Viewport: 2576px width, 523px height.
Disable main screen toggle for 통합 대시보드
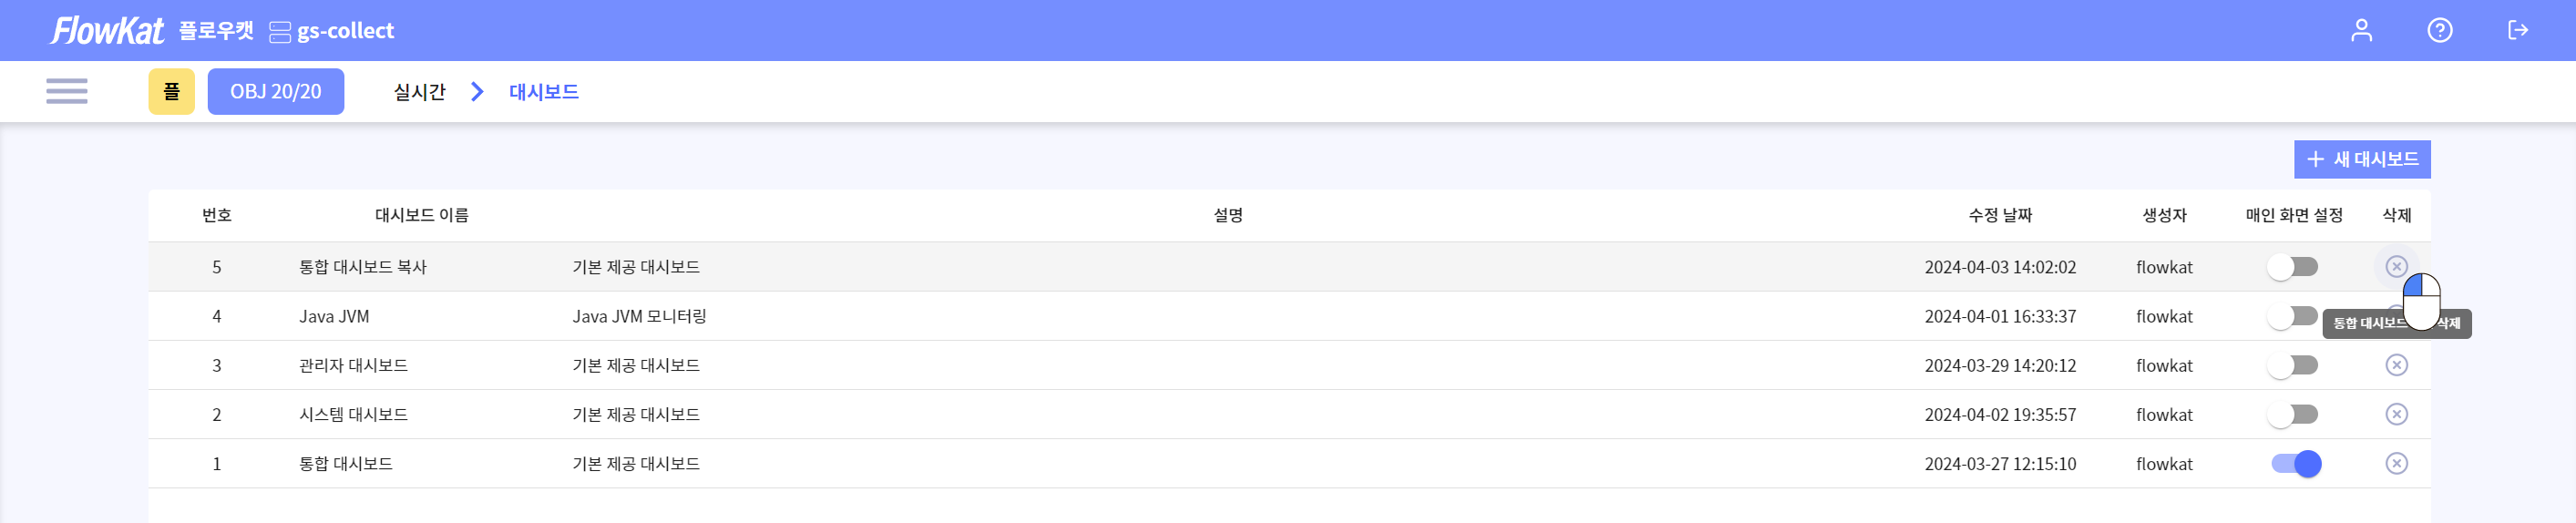click(x=2296, y=464)
